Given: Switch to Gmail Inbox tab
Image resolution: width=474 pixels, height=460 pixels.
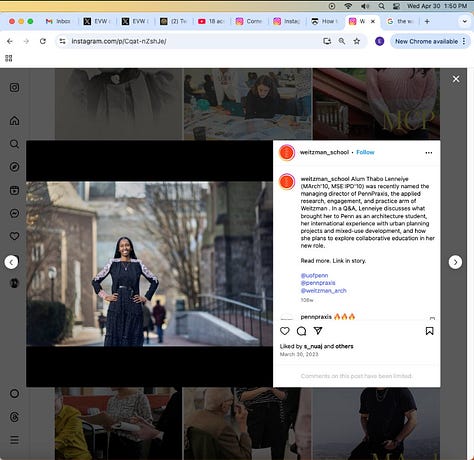Looking at the screenshot, I should (58, 21).
